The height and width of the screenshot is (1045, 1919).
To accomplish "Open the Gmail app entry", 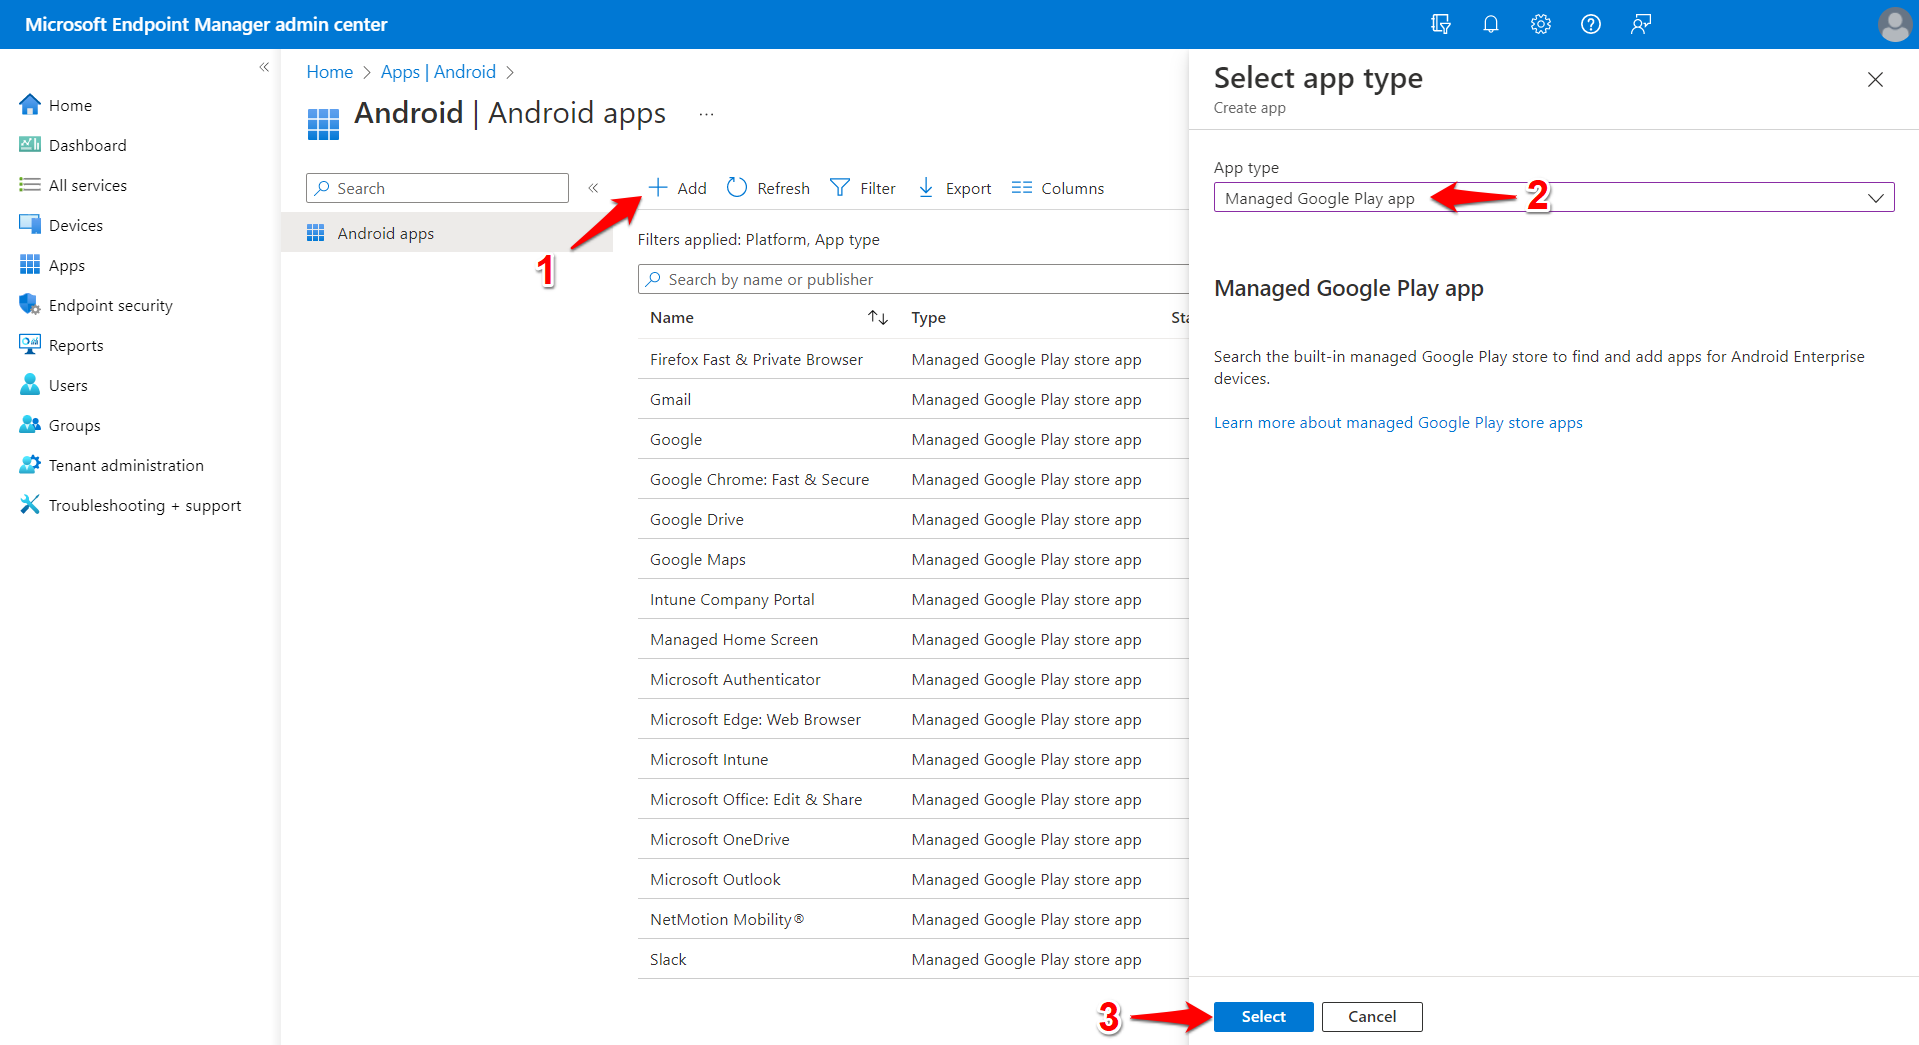I will tap(670, 399).
